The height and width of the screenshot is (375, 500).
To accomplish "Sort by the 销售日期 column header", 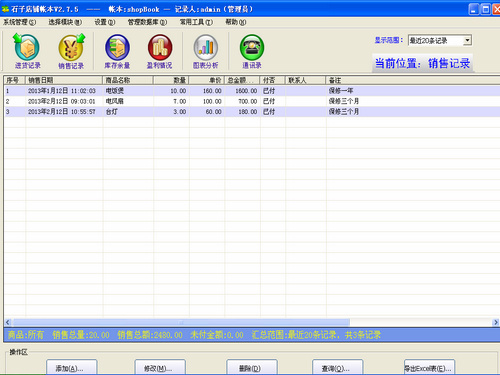I will pyautogui.click(x=64, y=80).
